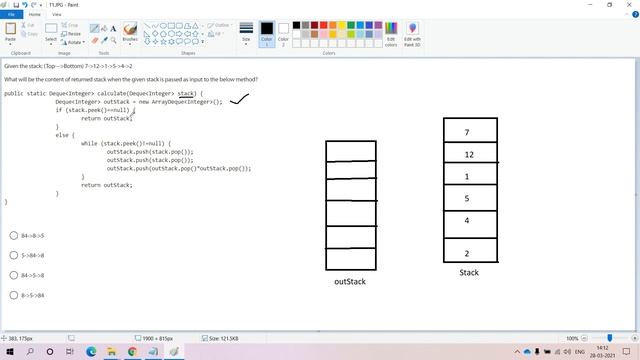Image resolution: width=640 pixels, height=360 pixels.
Task: Open the Windows Start menu
Action: point(9,351)
